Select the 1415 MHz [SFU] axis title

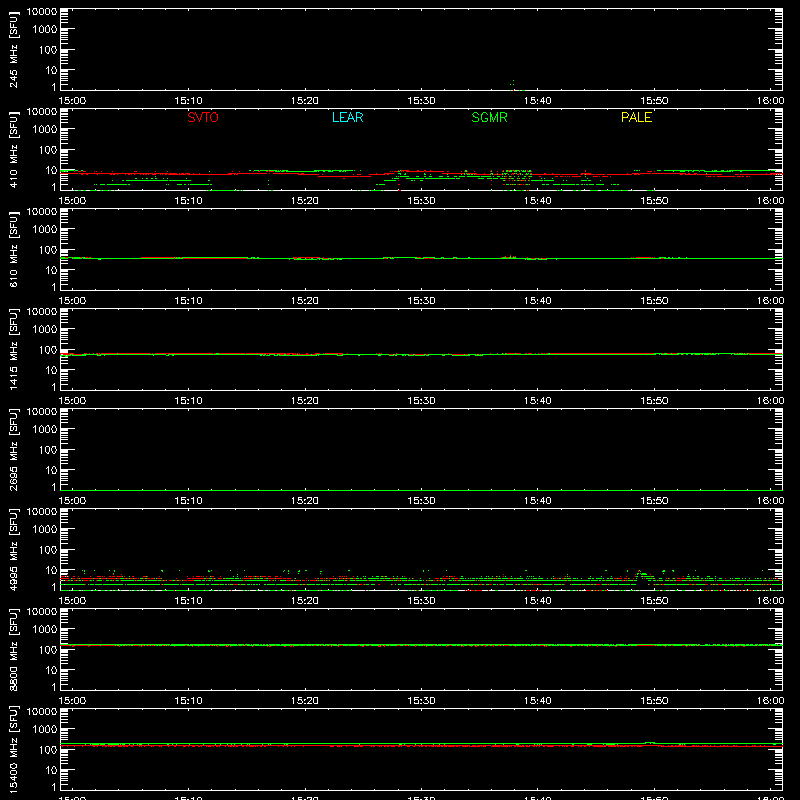click(13, 350)
